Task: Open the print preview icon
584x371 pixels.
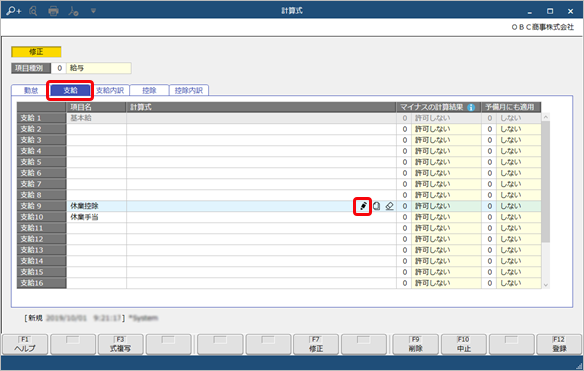Action: pyautogui.click(x=33, y=11)
